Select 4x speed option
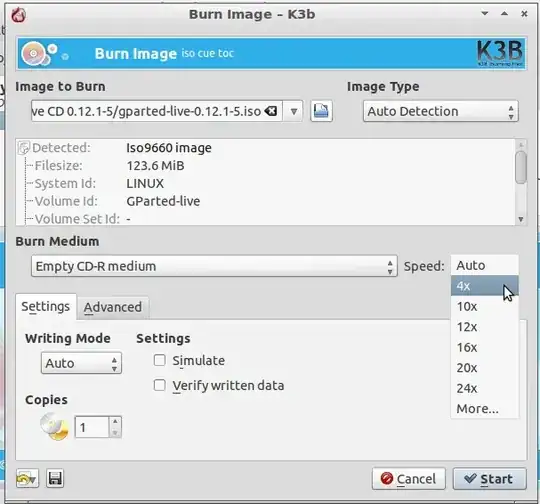 pyautogui.click(x=485, y=286)
